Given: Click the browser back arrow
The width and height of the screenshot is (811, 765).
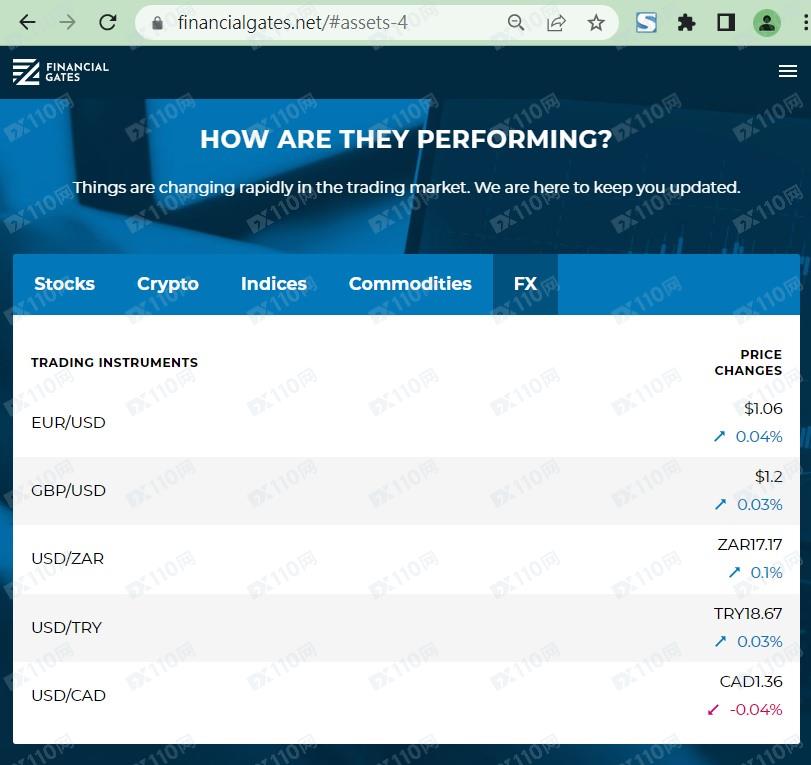Looking at the screenshot, I should (27, 22).
